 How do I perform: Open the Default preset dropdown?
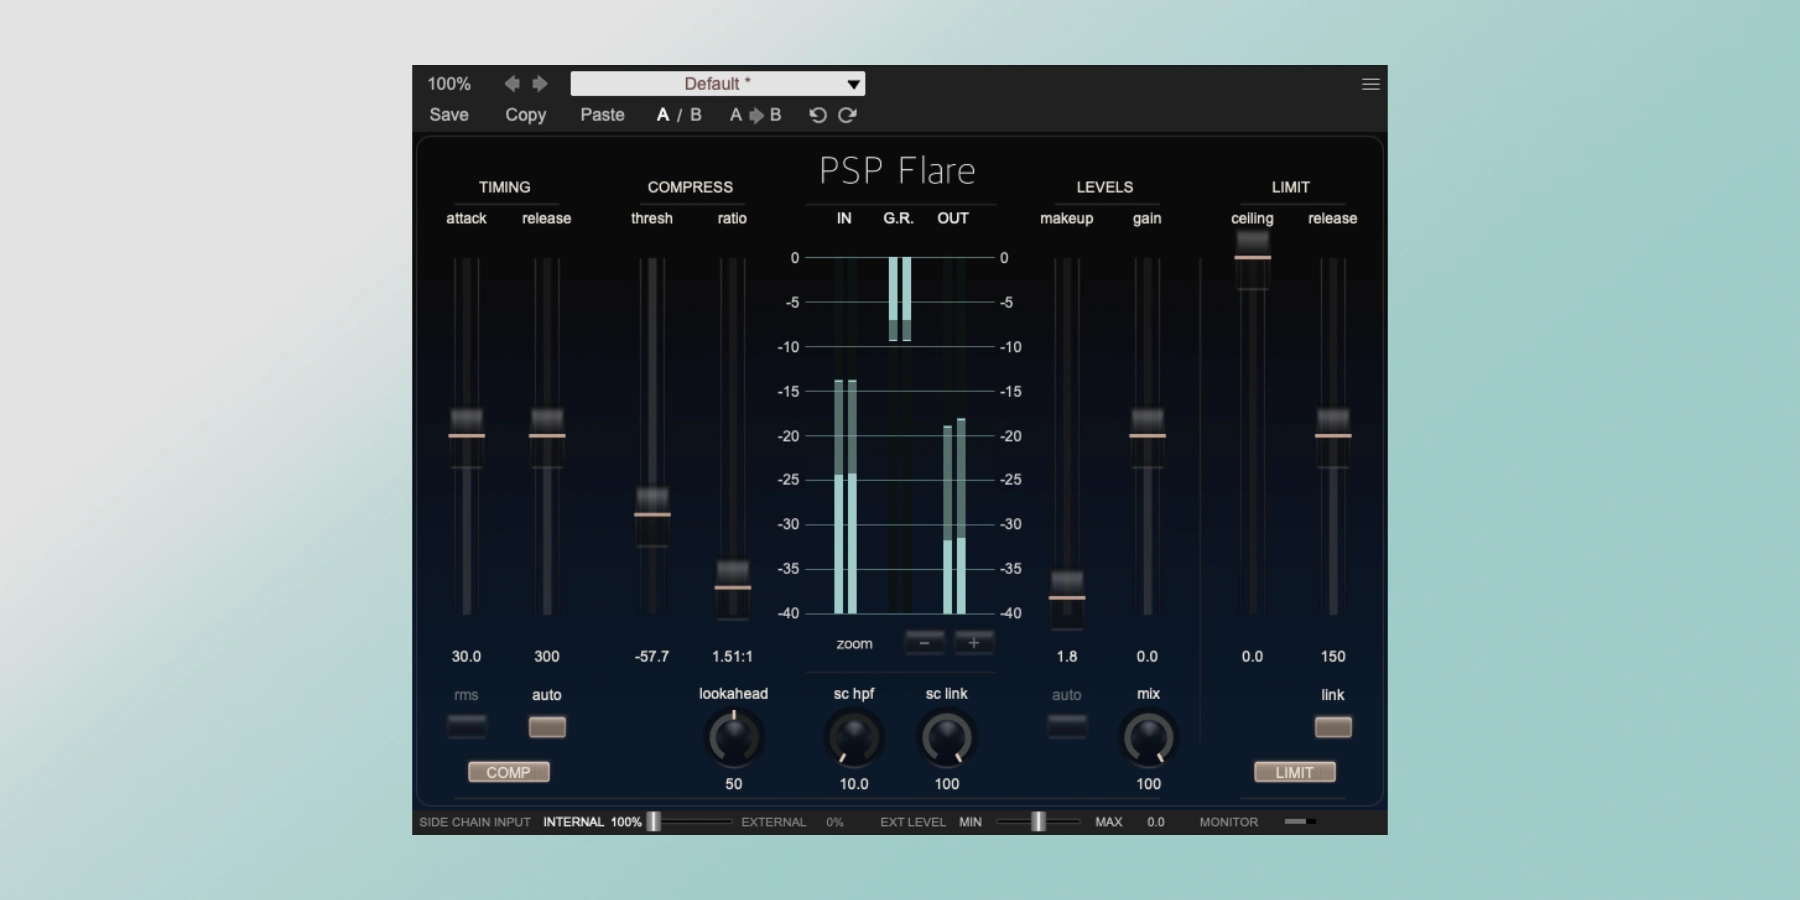pos(717,84)
